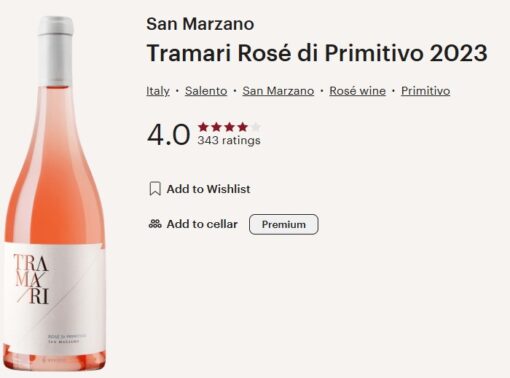Click the 343 ratings count
The width and height of the screenshot is (510, 378).
click(229, 140)
